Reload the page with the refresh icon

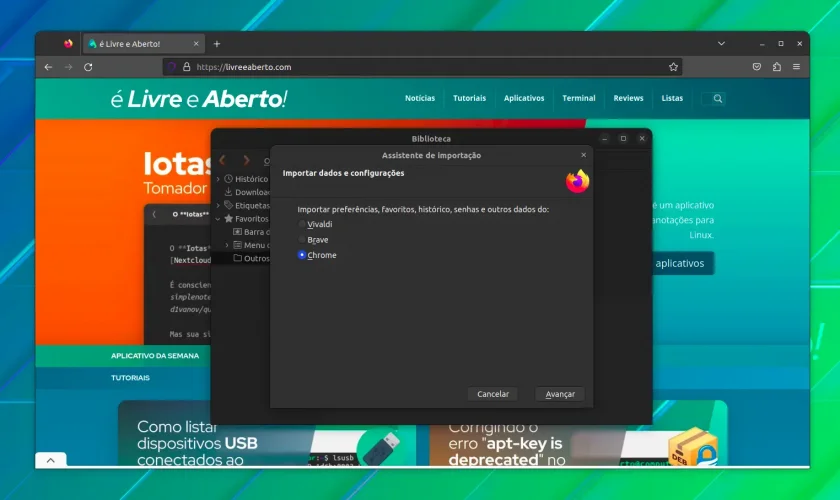click(x=88, y=67)
